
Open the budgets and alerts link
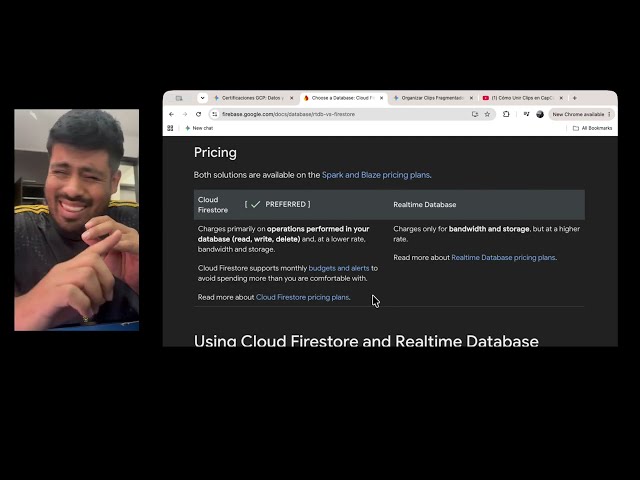click(x=339, y=268)
